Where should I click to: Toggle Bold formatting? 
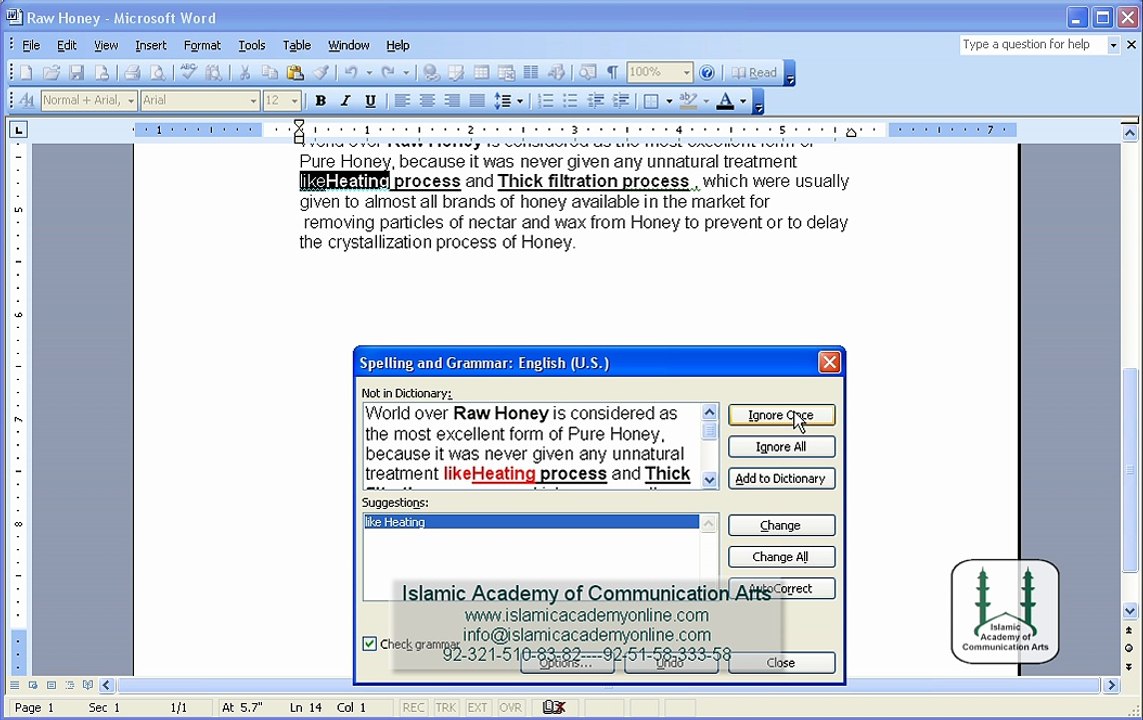(x=320, y=101)
